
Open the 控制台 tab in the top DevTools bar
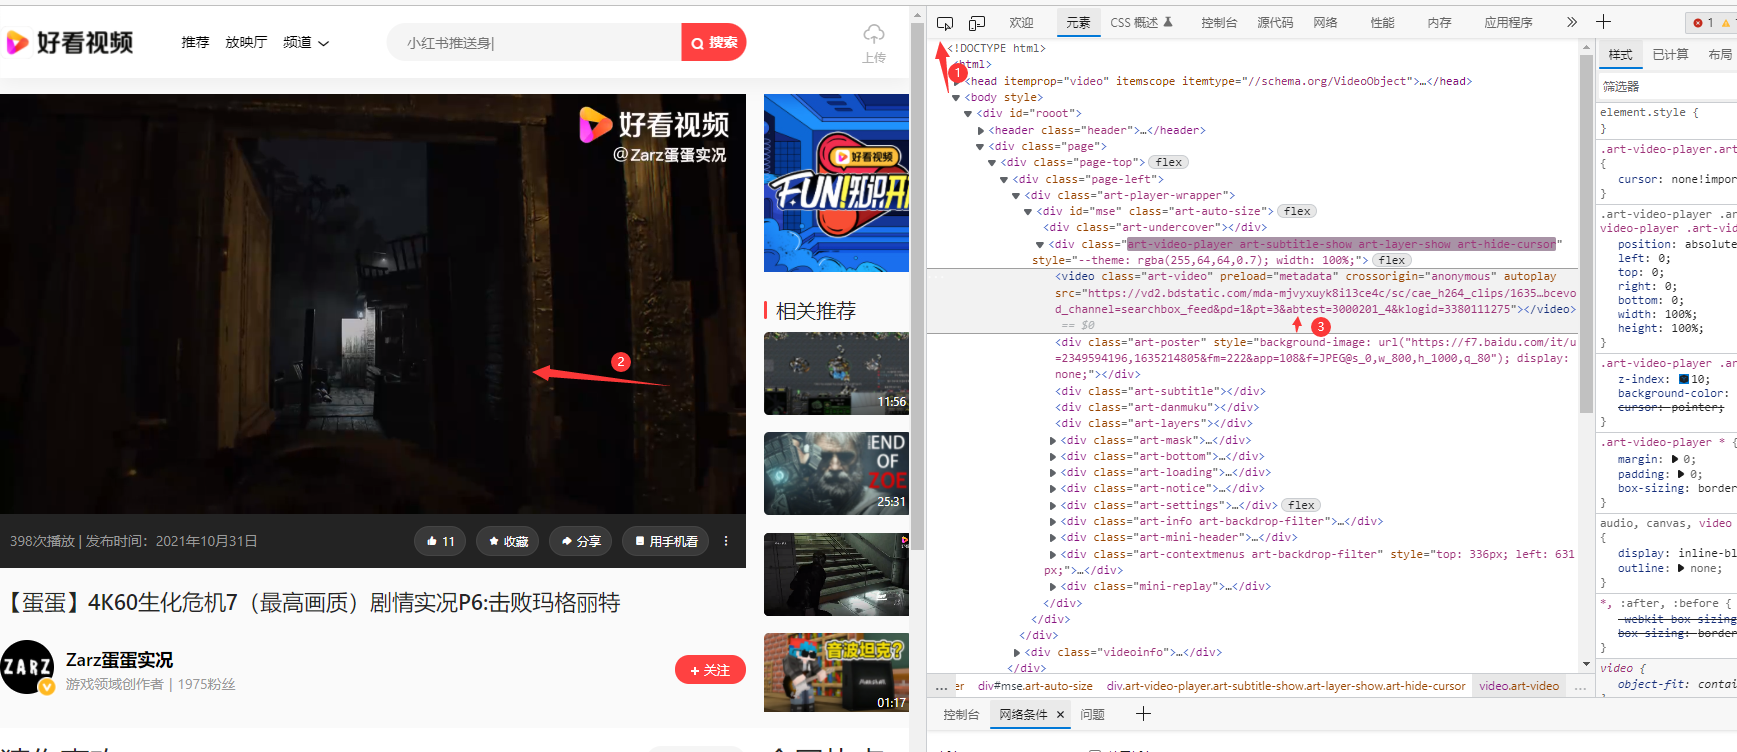[x=1219, y=23]
